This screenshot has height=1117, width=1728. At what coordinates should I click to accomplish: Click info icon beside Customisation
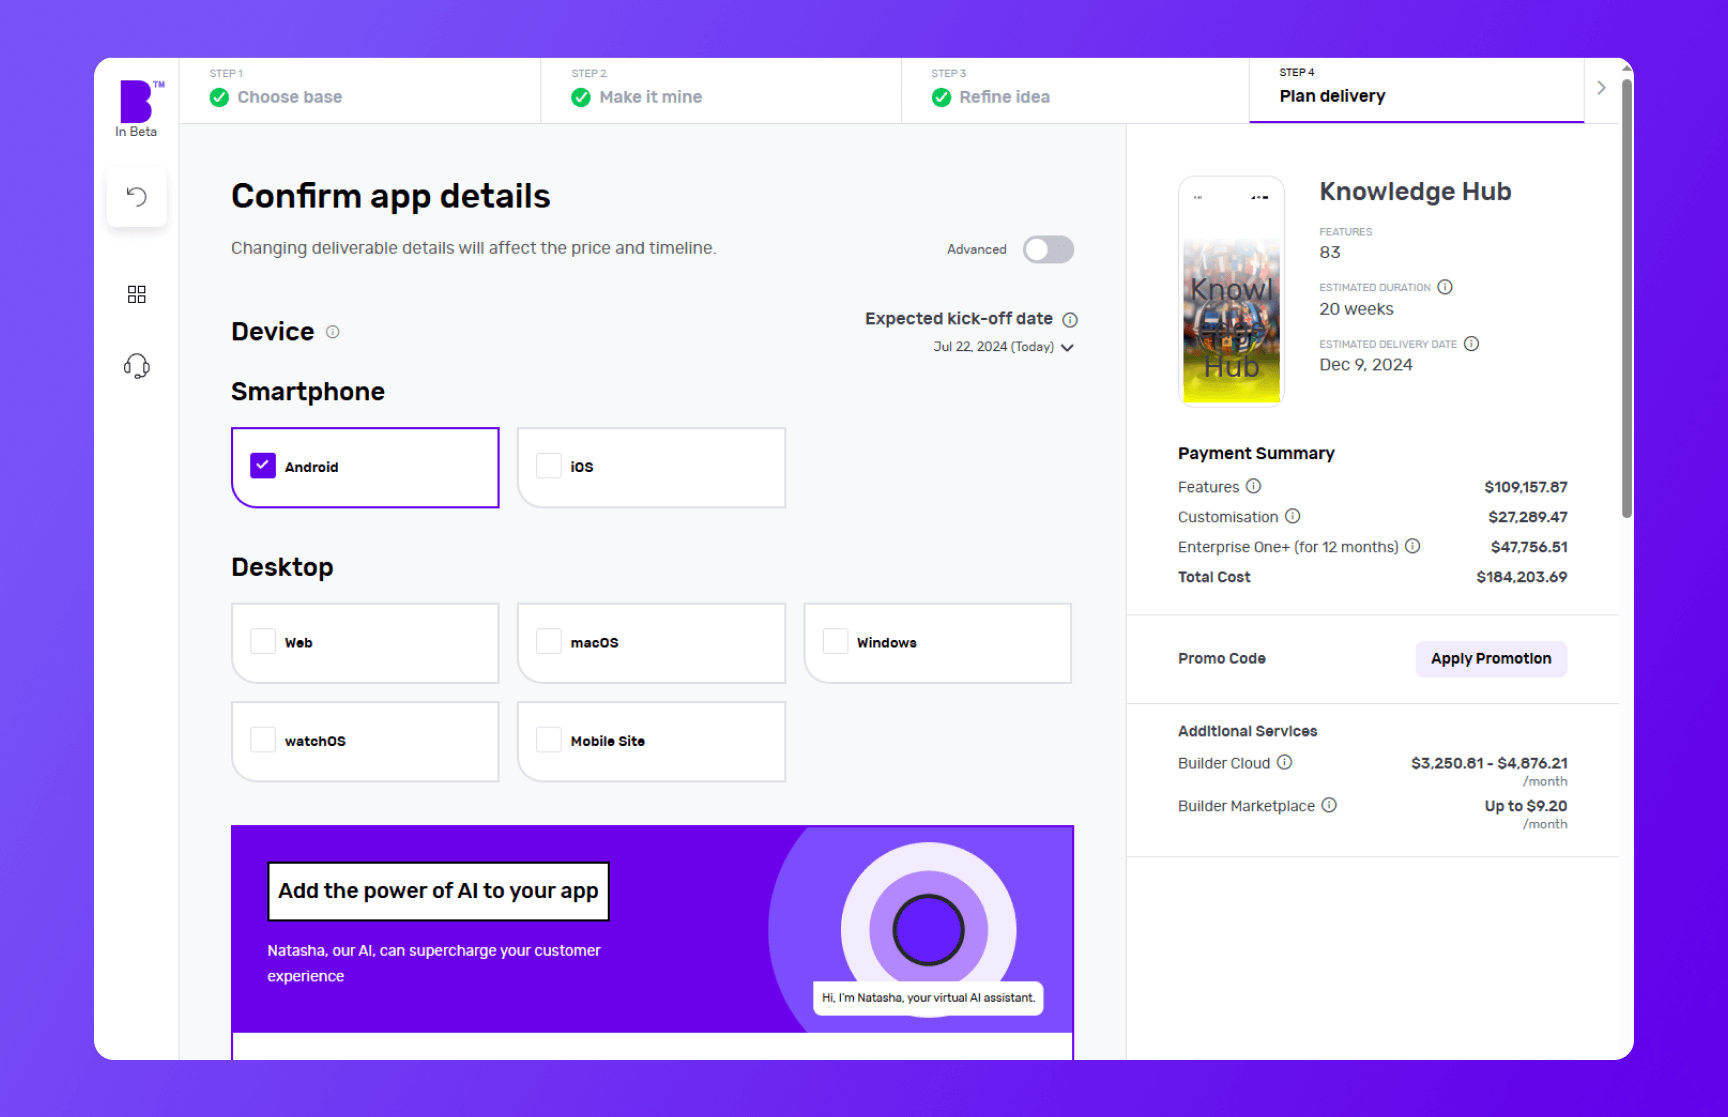coord(1292,516)
